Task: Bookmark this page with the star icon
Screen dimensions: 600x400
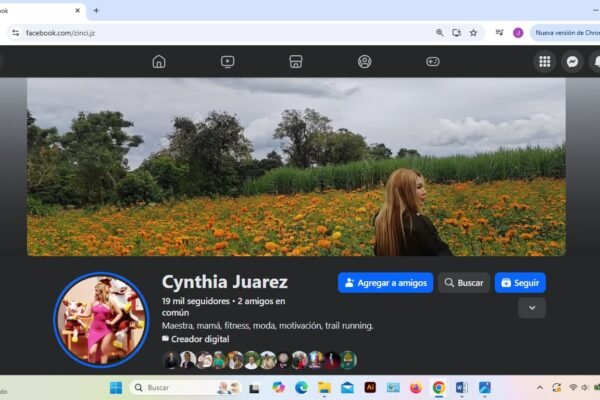Action: point(473,32)
